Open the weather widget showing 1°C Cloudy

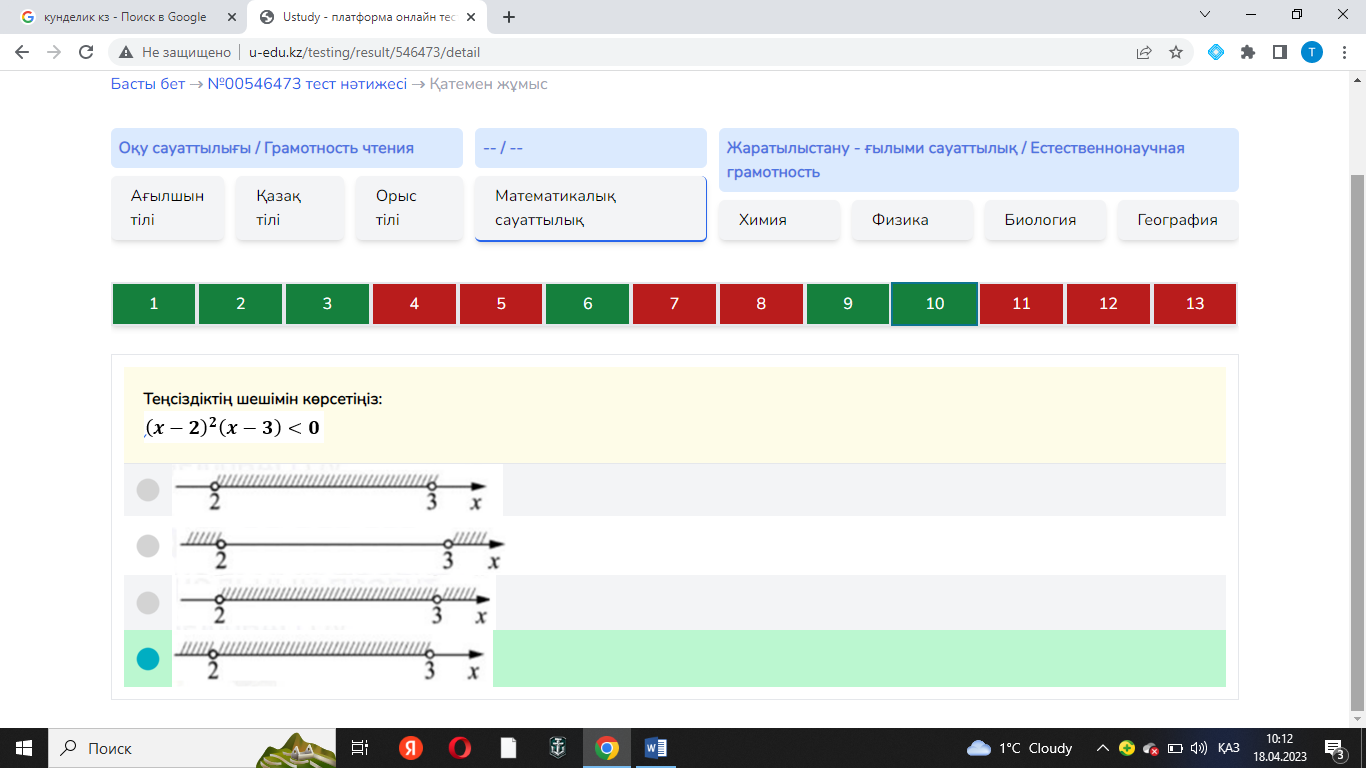point(1020,748)
